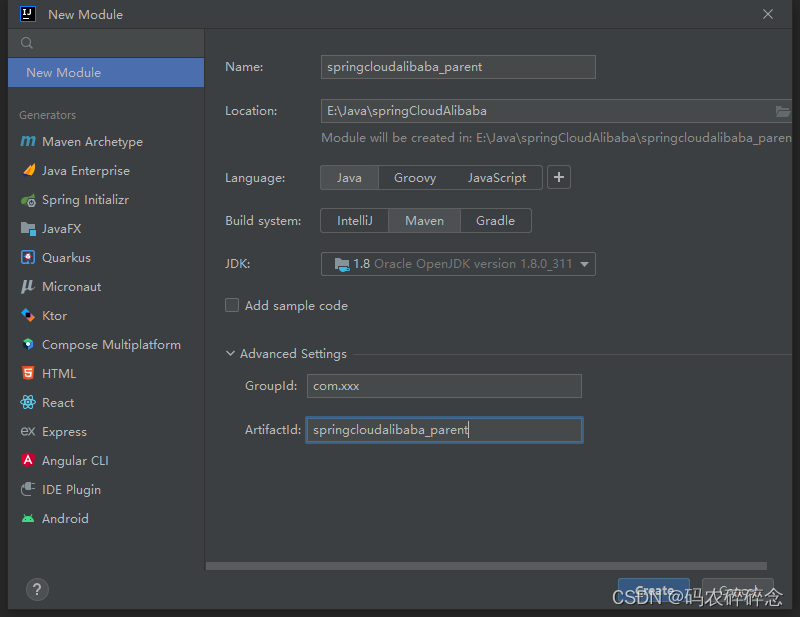Select Groovy as the language
Image resolution: width=800 pixels, height=617 pixels.
coord(415,178)
